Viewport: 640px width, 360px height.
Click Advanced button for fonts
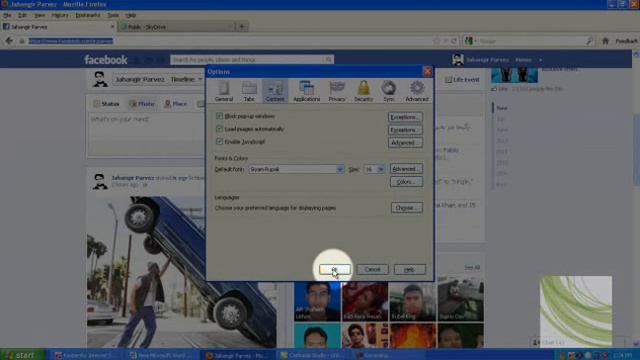tap(406, 169)
